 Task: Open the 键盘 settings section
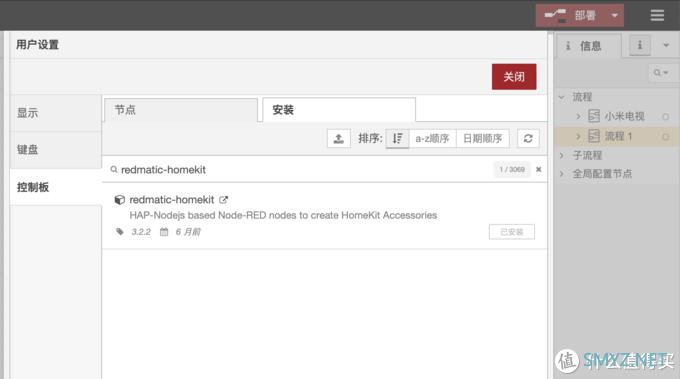click(56, 150)
